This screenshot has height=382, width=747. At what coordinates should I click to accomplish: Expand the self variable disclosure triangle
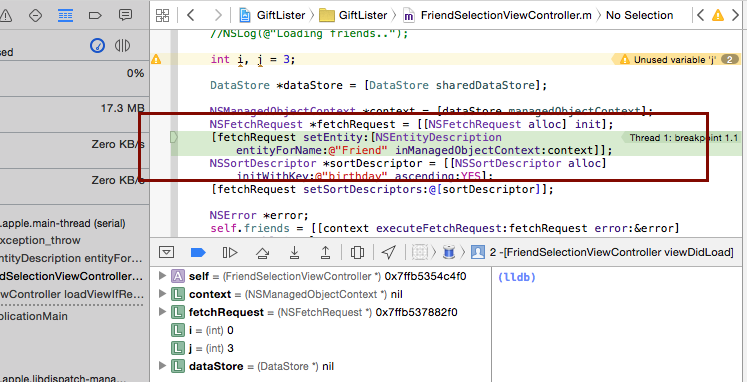pyautogui.click(x=162, y=275)
